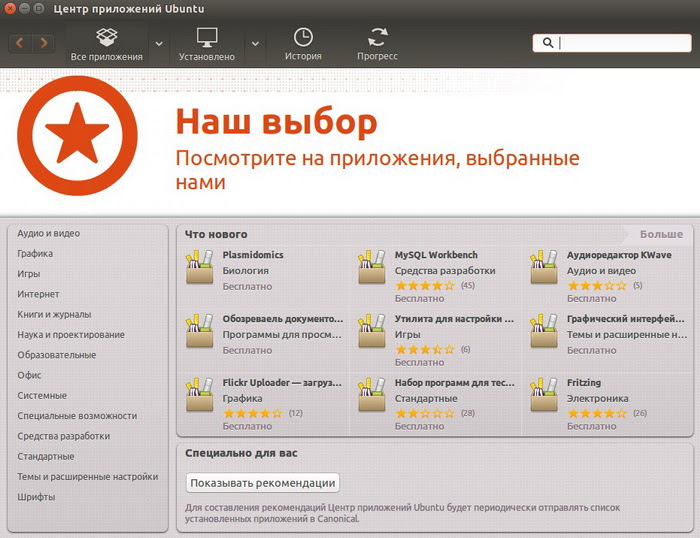Open the Installed monitor icon

pyautogui.click(x=207, y=37)
